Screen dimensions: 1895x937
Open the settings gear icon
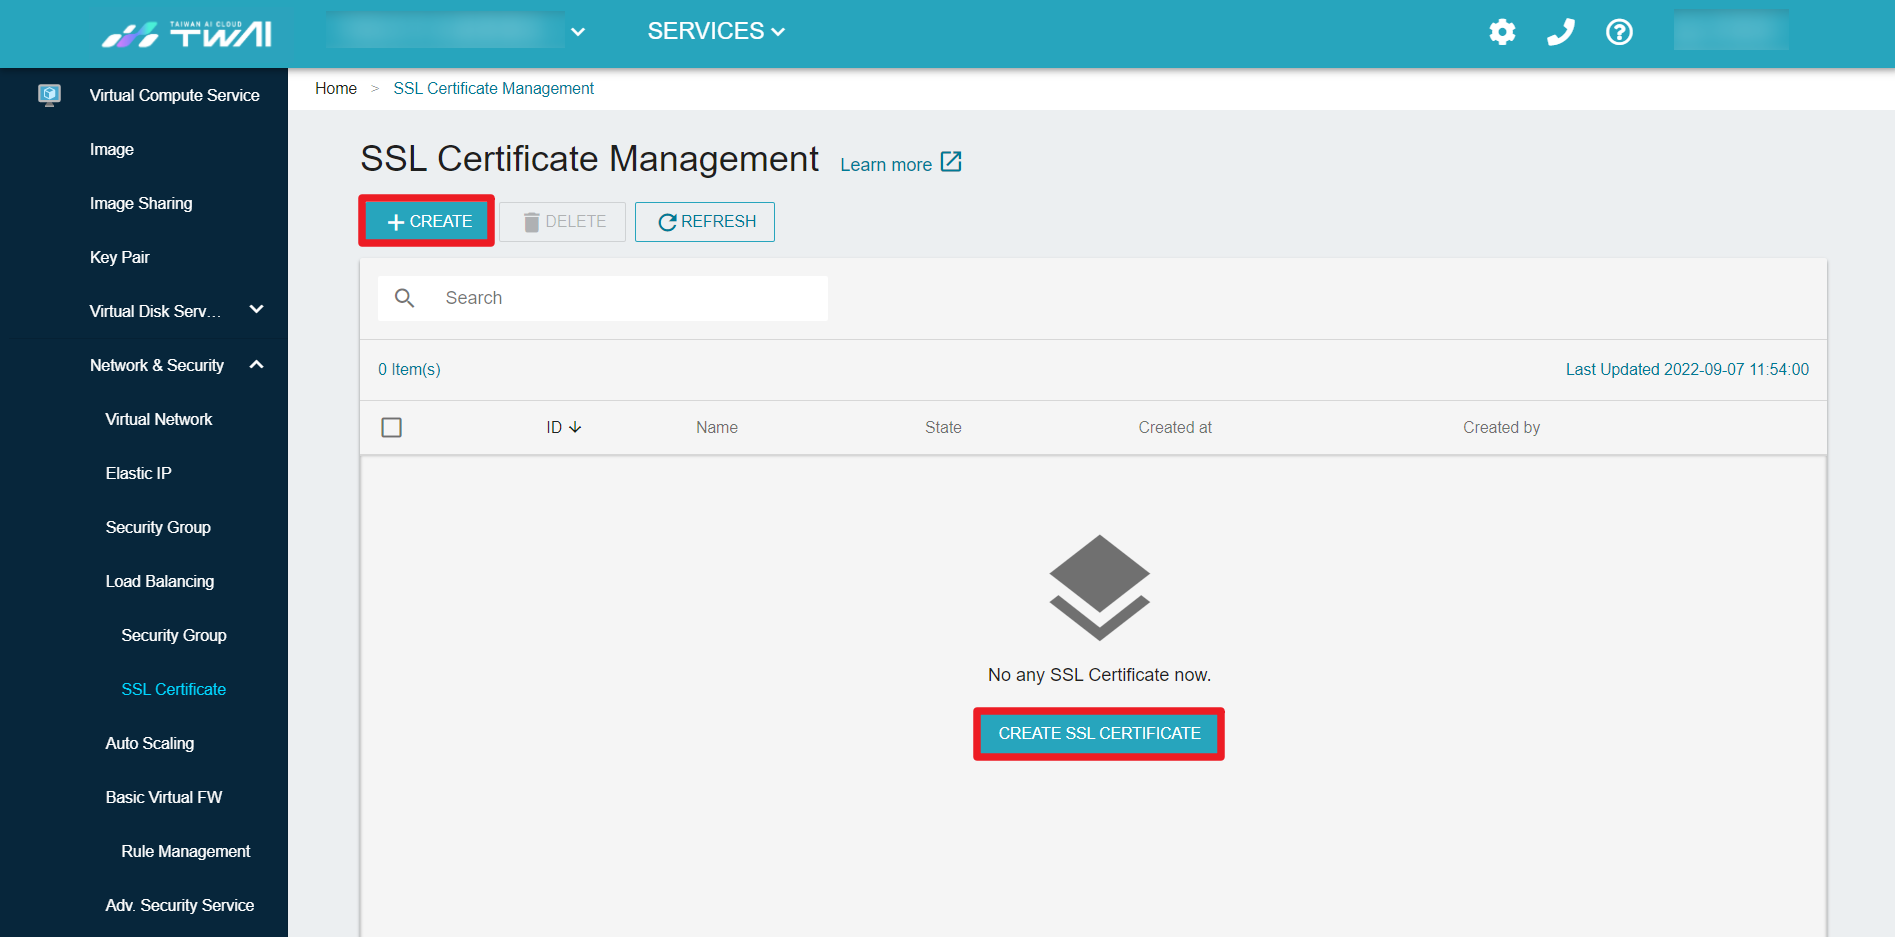click(x=1502, y=32)
